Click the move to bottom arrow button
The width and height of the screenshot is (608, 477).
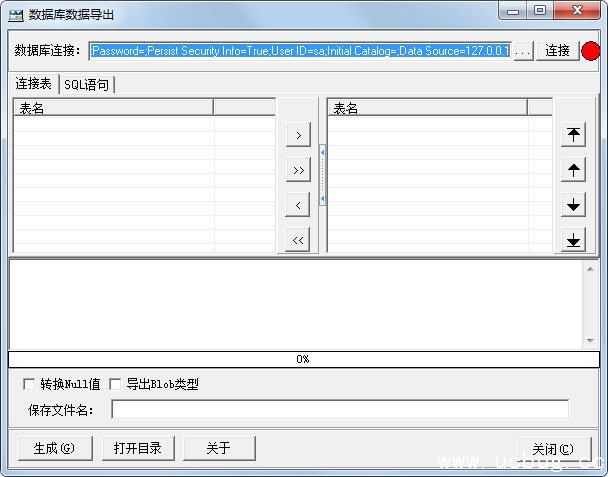pos(574,240)
